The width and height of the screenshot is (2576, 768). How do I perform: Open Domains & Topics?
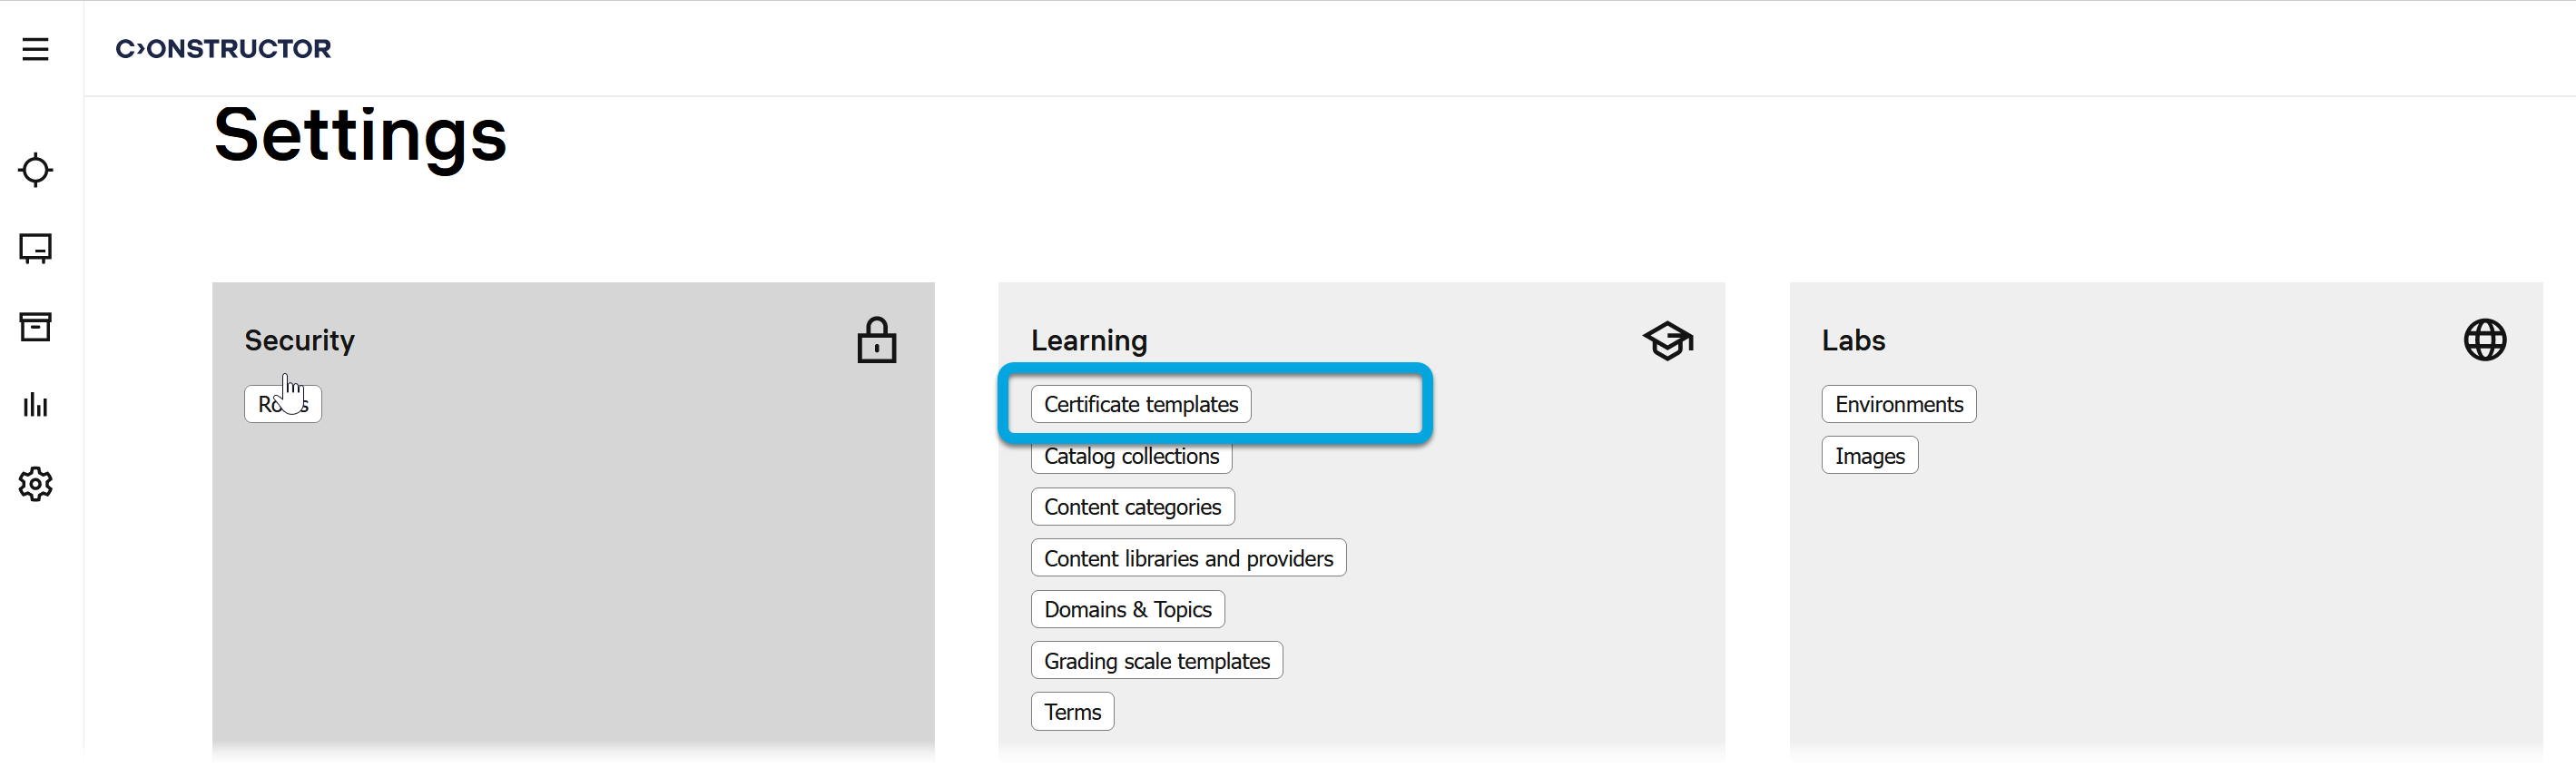coord(1127,609)
